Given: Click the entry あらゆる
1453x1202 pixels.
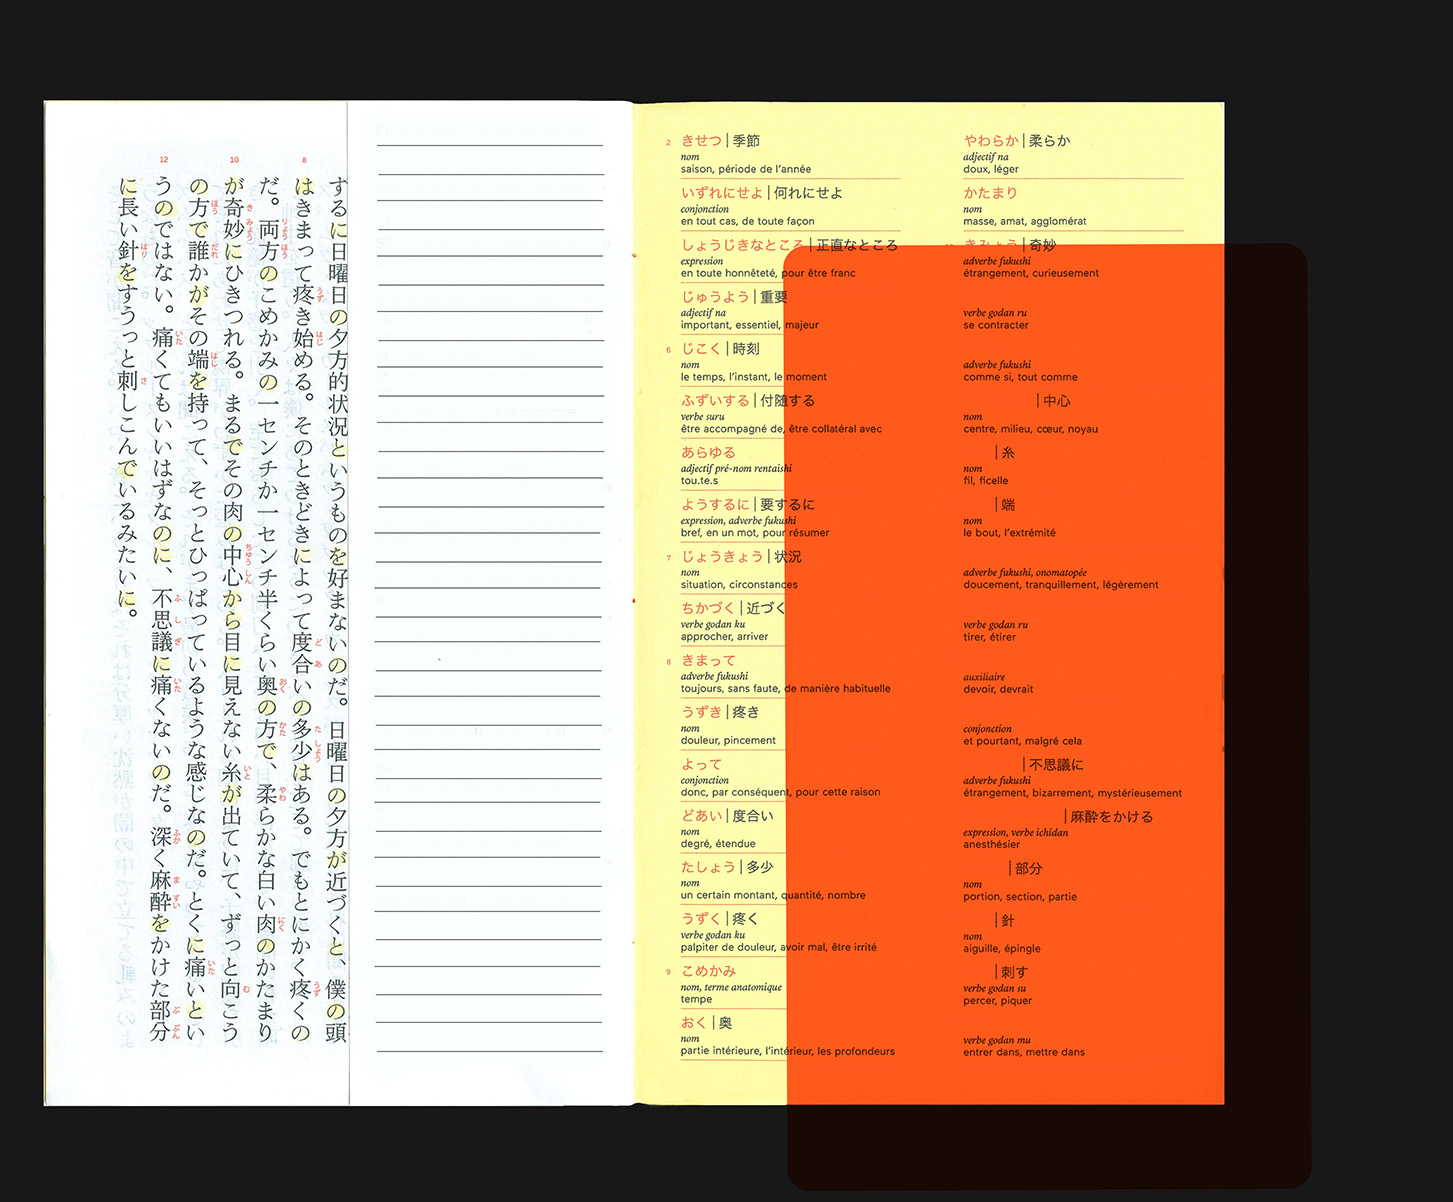Looking at the screenshot, I should pos(708,453).
